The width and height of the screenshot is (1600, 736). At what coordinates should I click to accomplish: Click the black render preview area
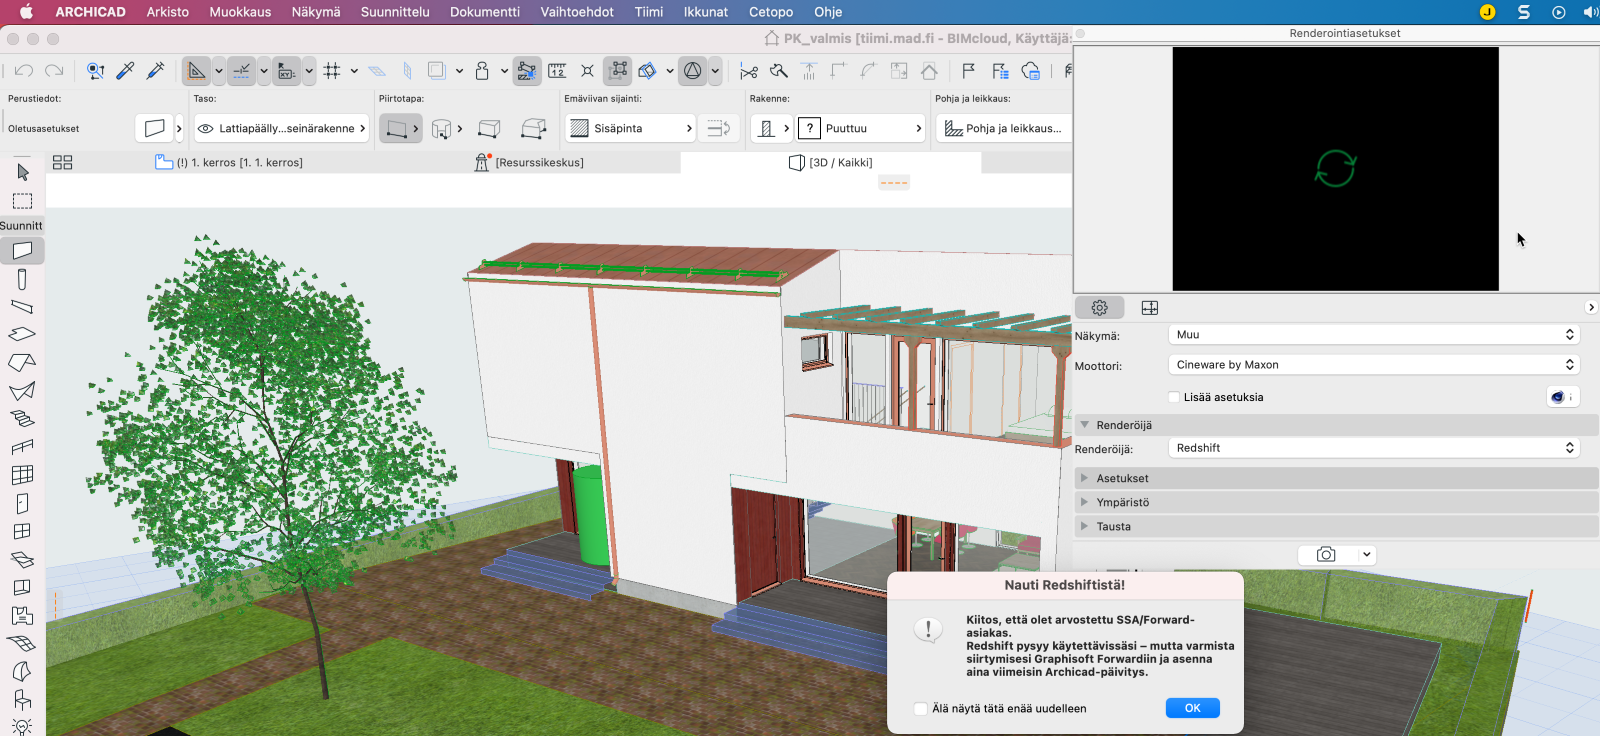1336,169
